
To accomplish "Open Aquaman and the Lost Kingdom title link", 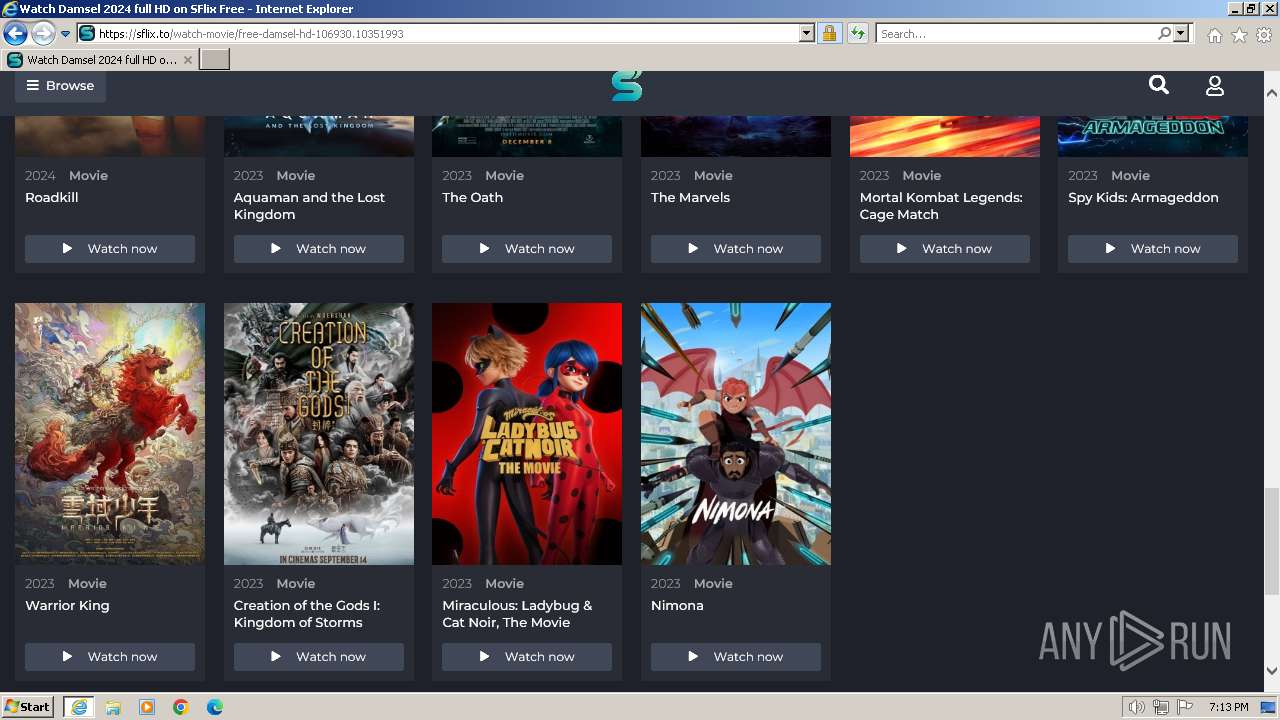I will click(309, 206).
